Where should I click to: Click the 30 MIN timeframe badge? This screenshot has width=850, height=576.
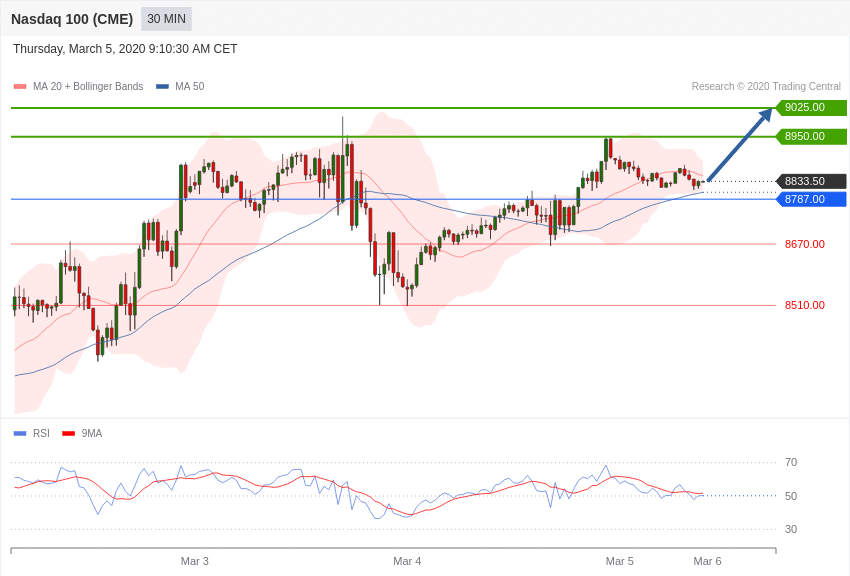point(166,19)
